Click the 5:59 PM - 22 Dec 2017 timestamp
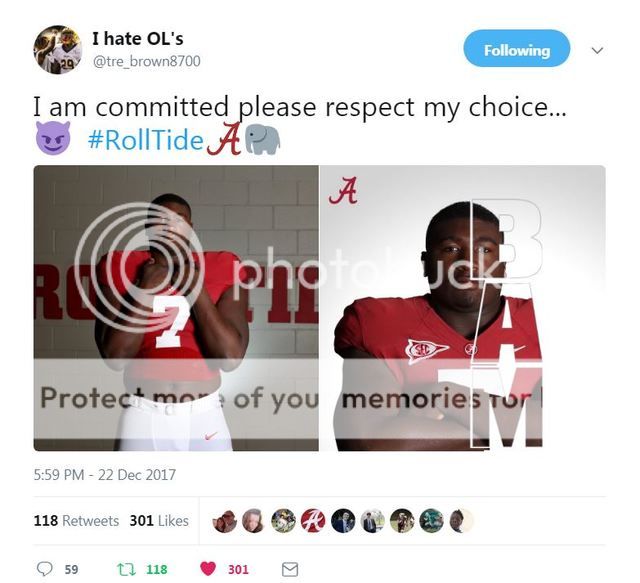 104,475
